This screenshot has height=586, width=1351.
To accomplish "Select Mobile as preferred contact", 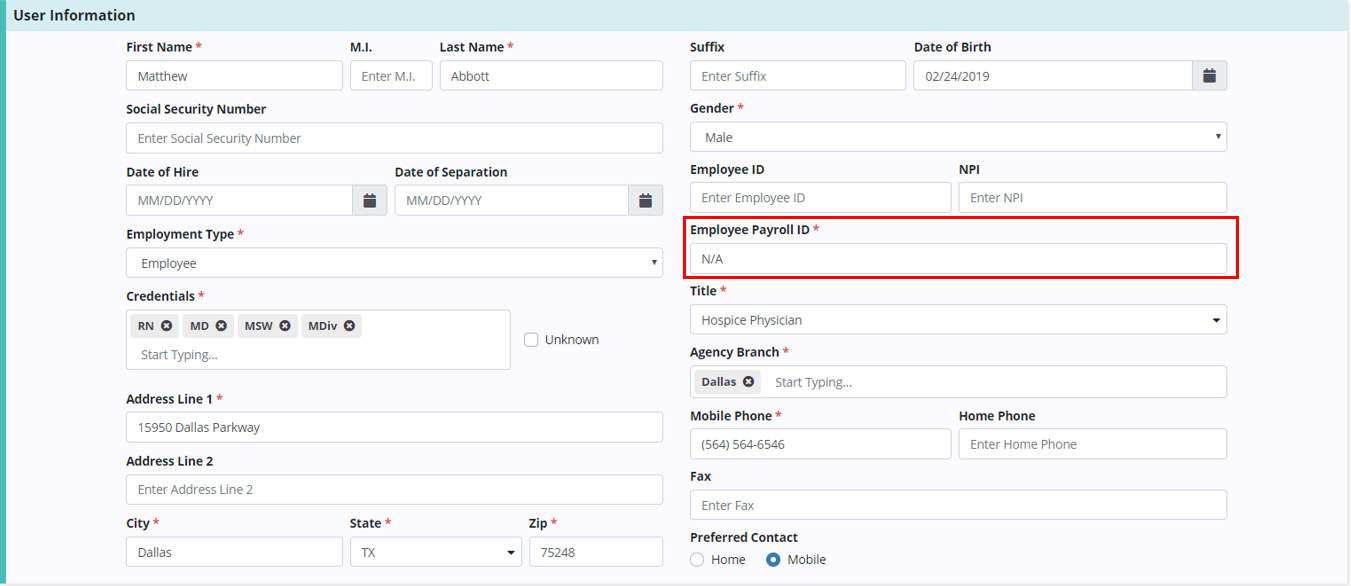I will pos(773,560).
